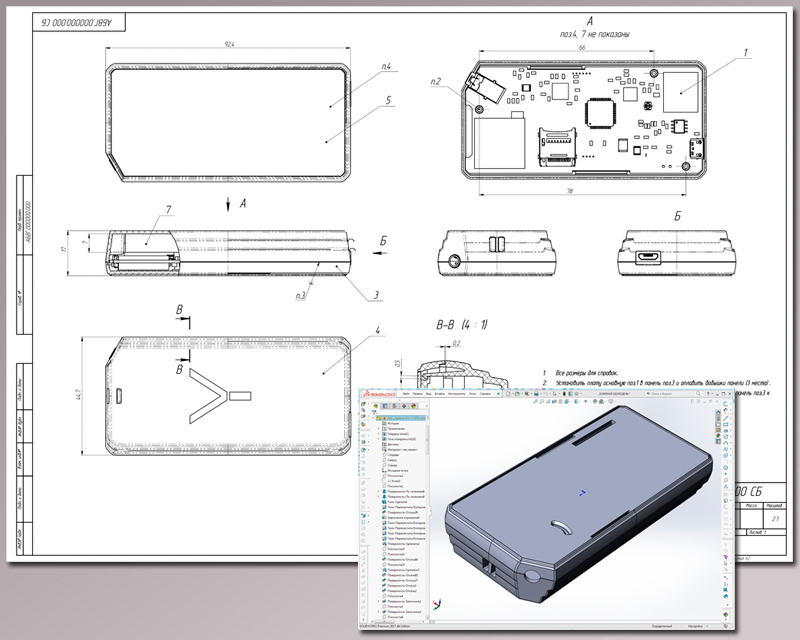Select the Исходная точка tree item
800x640 pixels.
[x=396, y=471]
